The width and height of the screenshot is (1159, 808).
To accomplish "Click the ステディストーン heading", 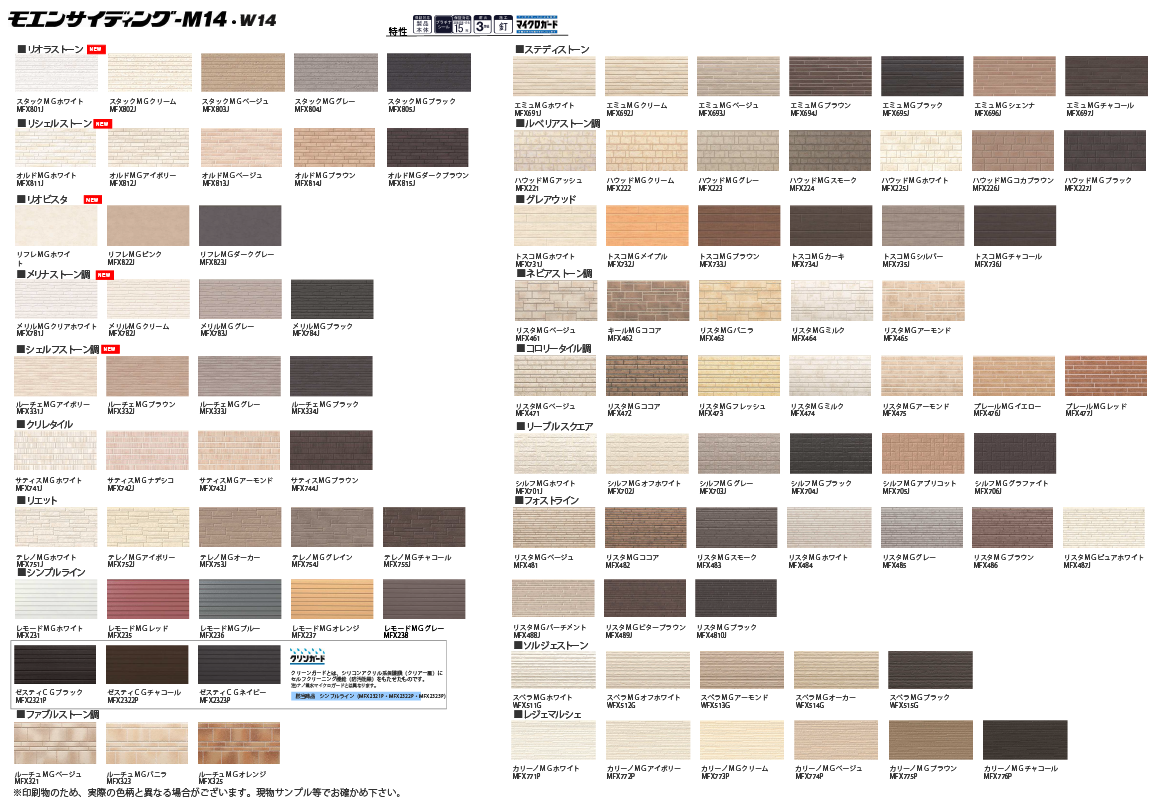I will [553, 50].
